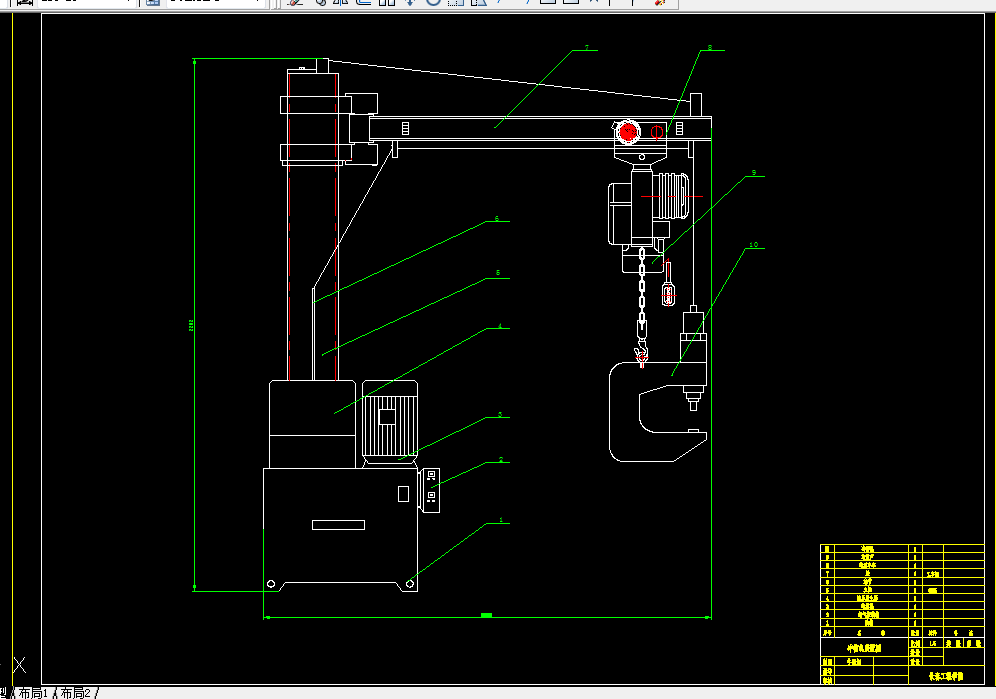Select the lifting hook at chain end

click(x=642, y=354)
